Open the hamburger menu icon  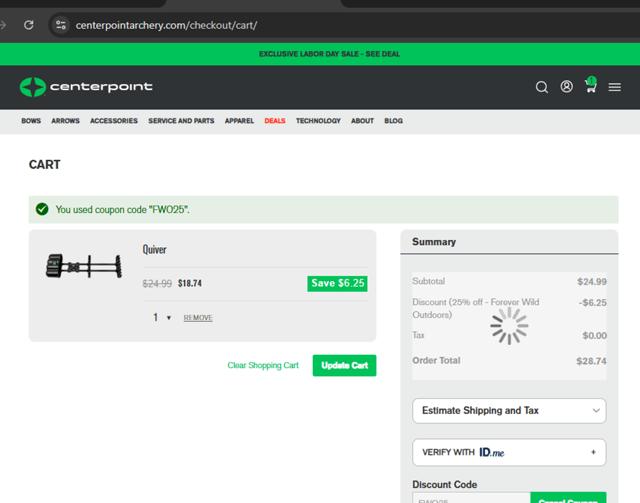point(615,87)
